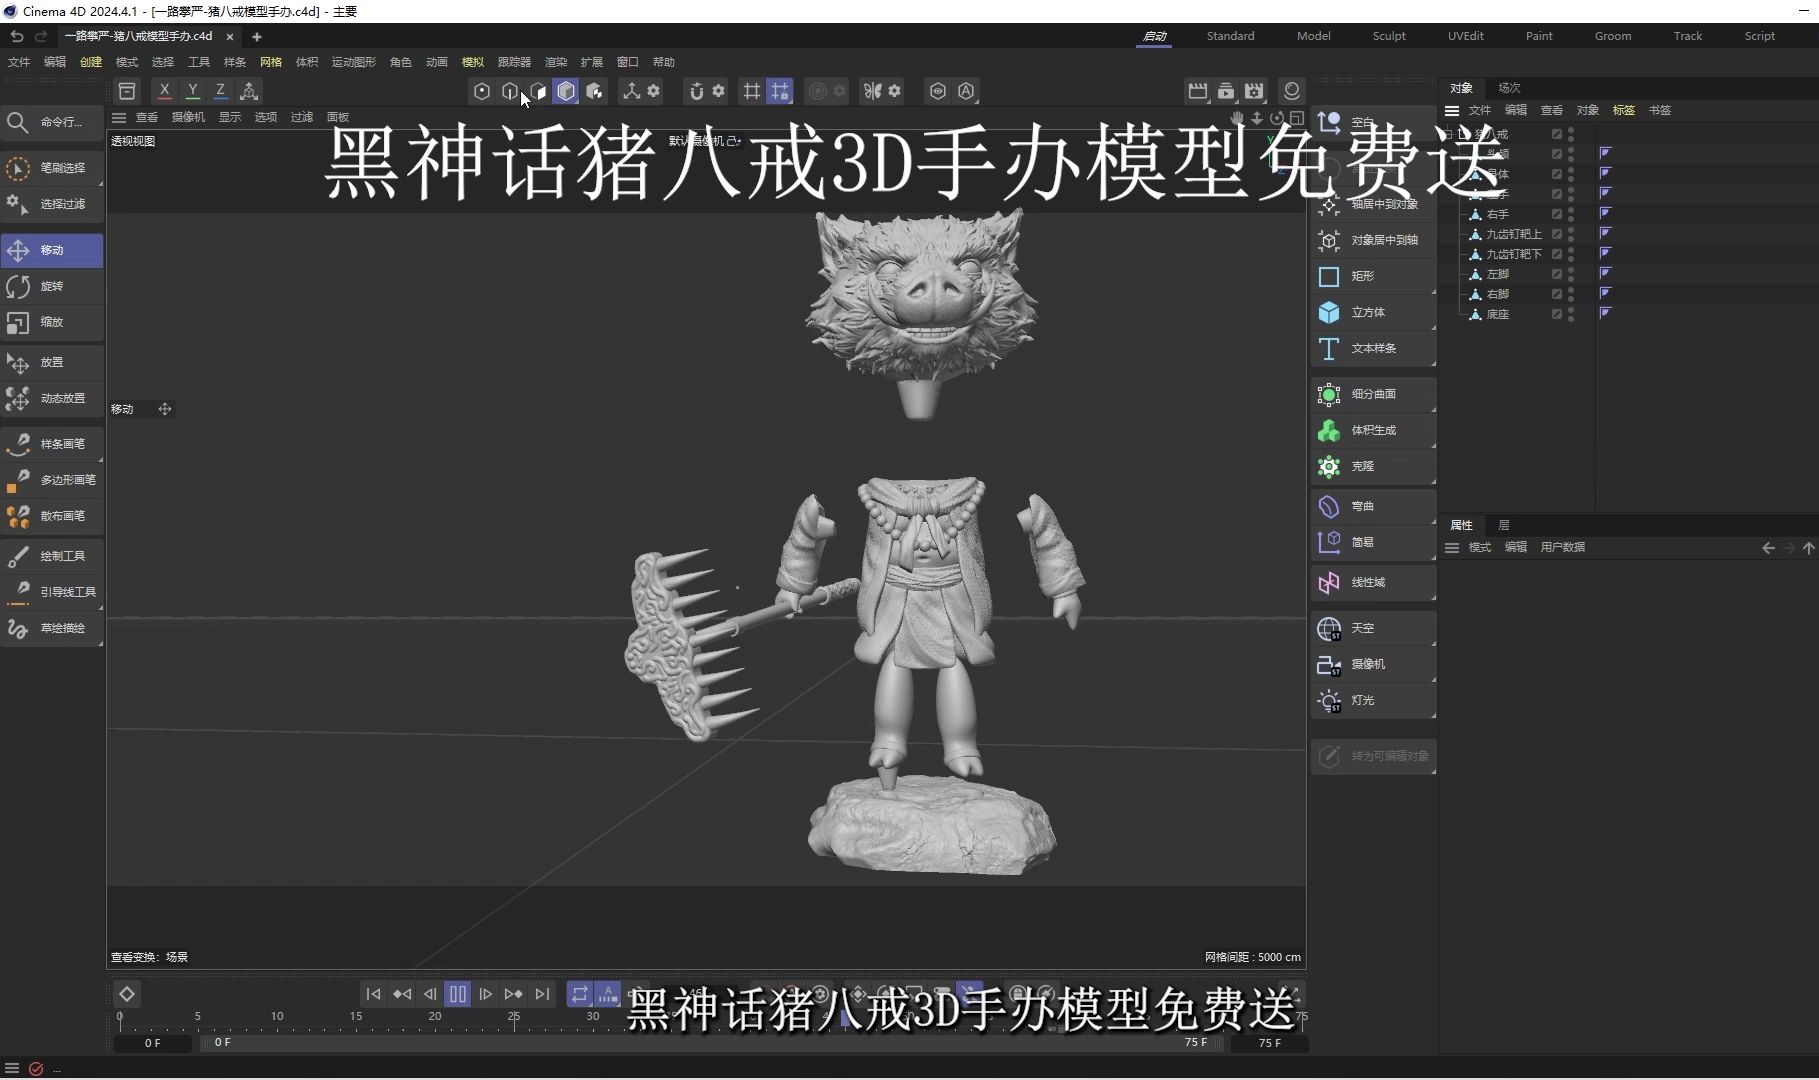Click the end frame 75 F field
The height and width of the screenshot is (1080, 1819).
point(1270,1043)
